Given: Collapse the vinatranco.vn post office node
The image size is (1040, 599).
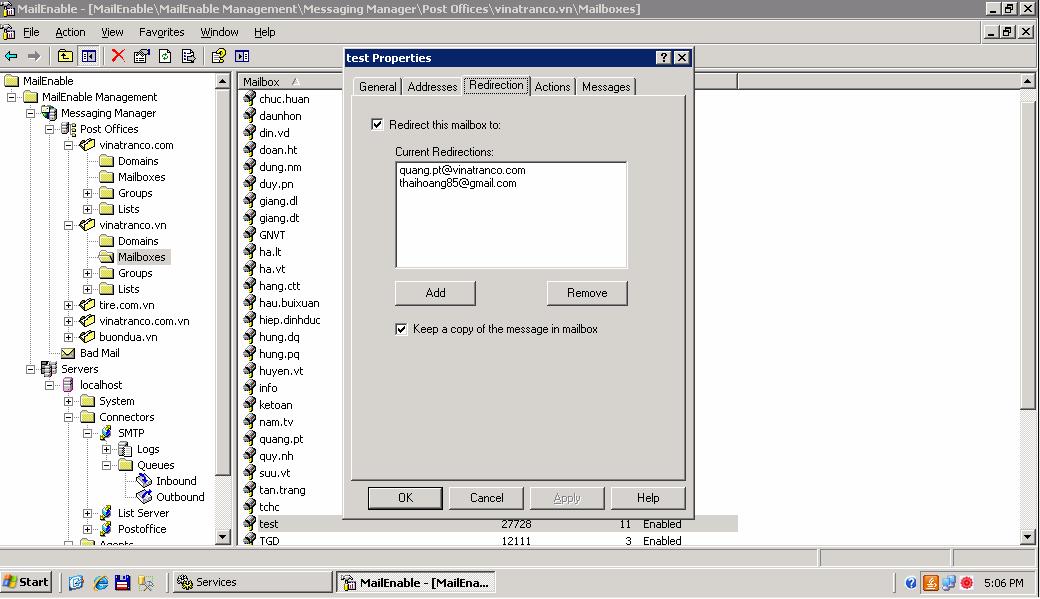Looking at the screenshot, I should (x=68, y=226).
